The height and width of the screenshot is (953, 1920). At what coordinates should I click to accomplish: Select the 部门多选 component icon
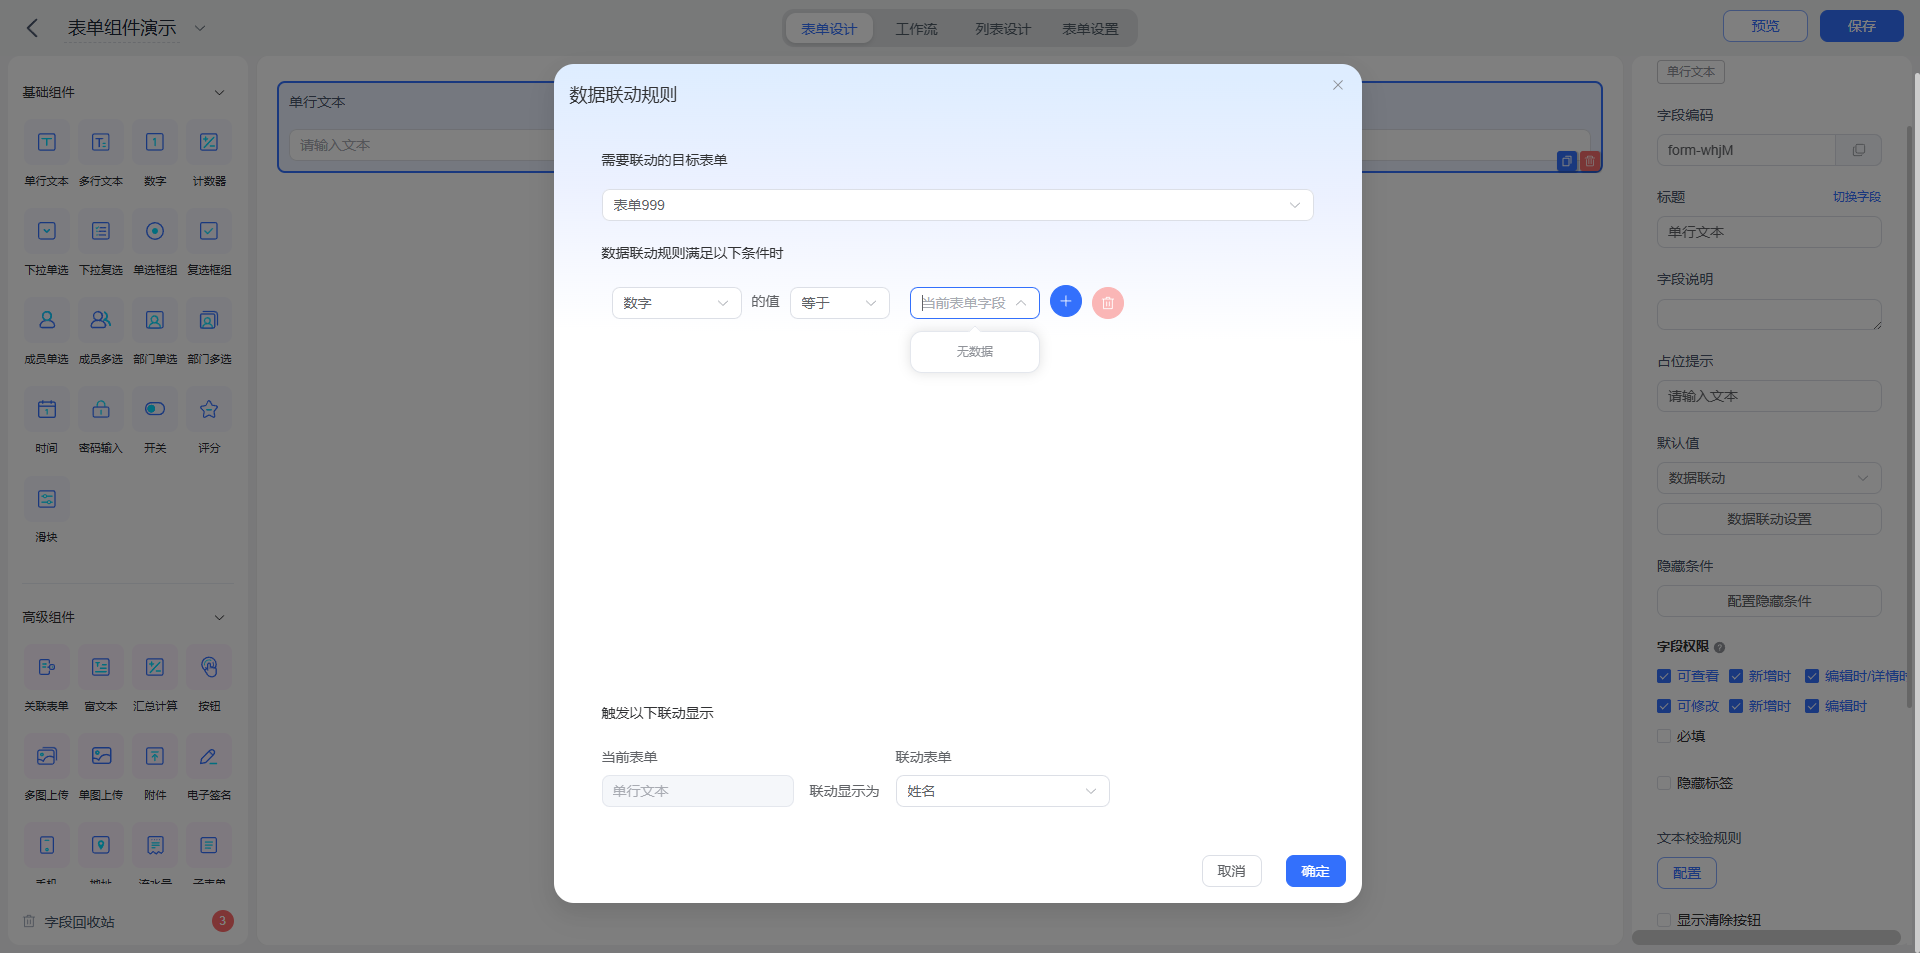coord(209,320)
